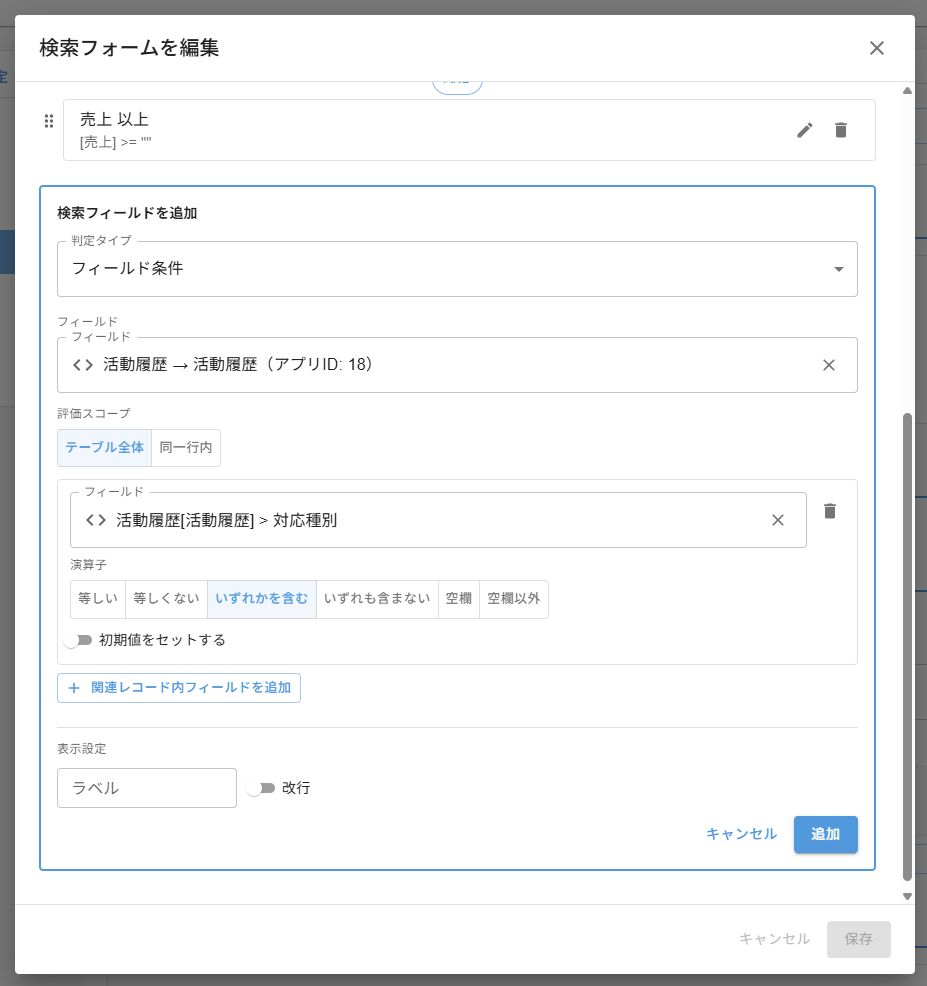Image resolution: width=927 pixels, height=986 pixels.
Task: Clear the 活動履歴 field using the X icon
Action: (828, 365)
